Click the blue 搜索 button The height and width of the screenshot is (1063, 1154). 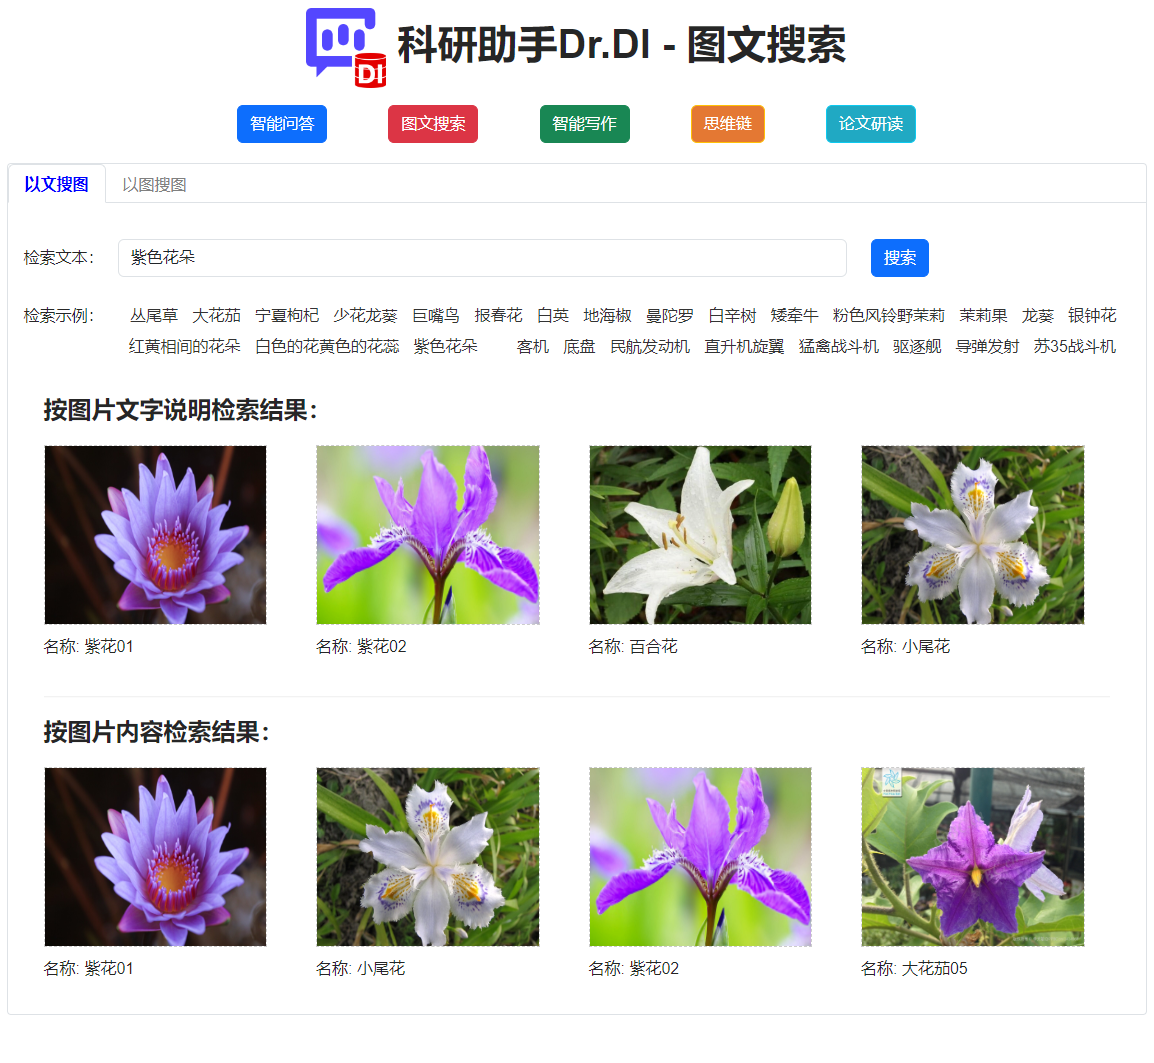tap(899, 258)
